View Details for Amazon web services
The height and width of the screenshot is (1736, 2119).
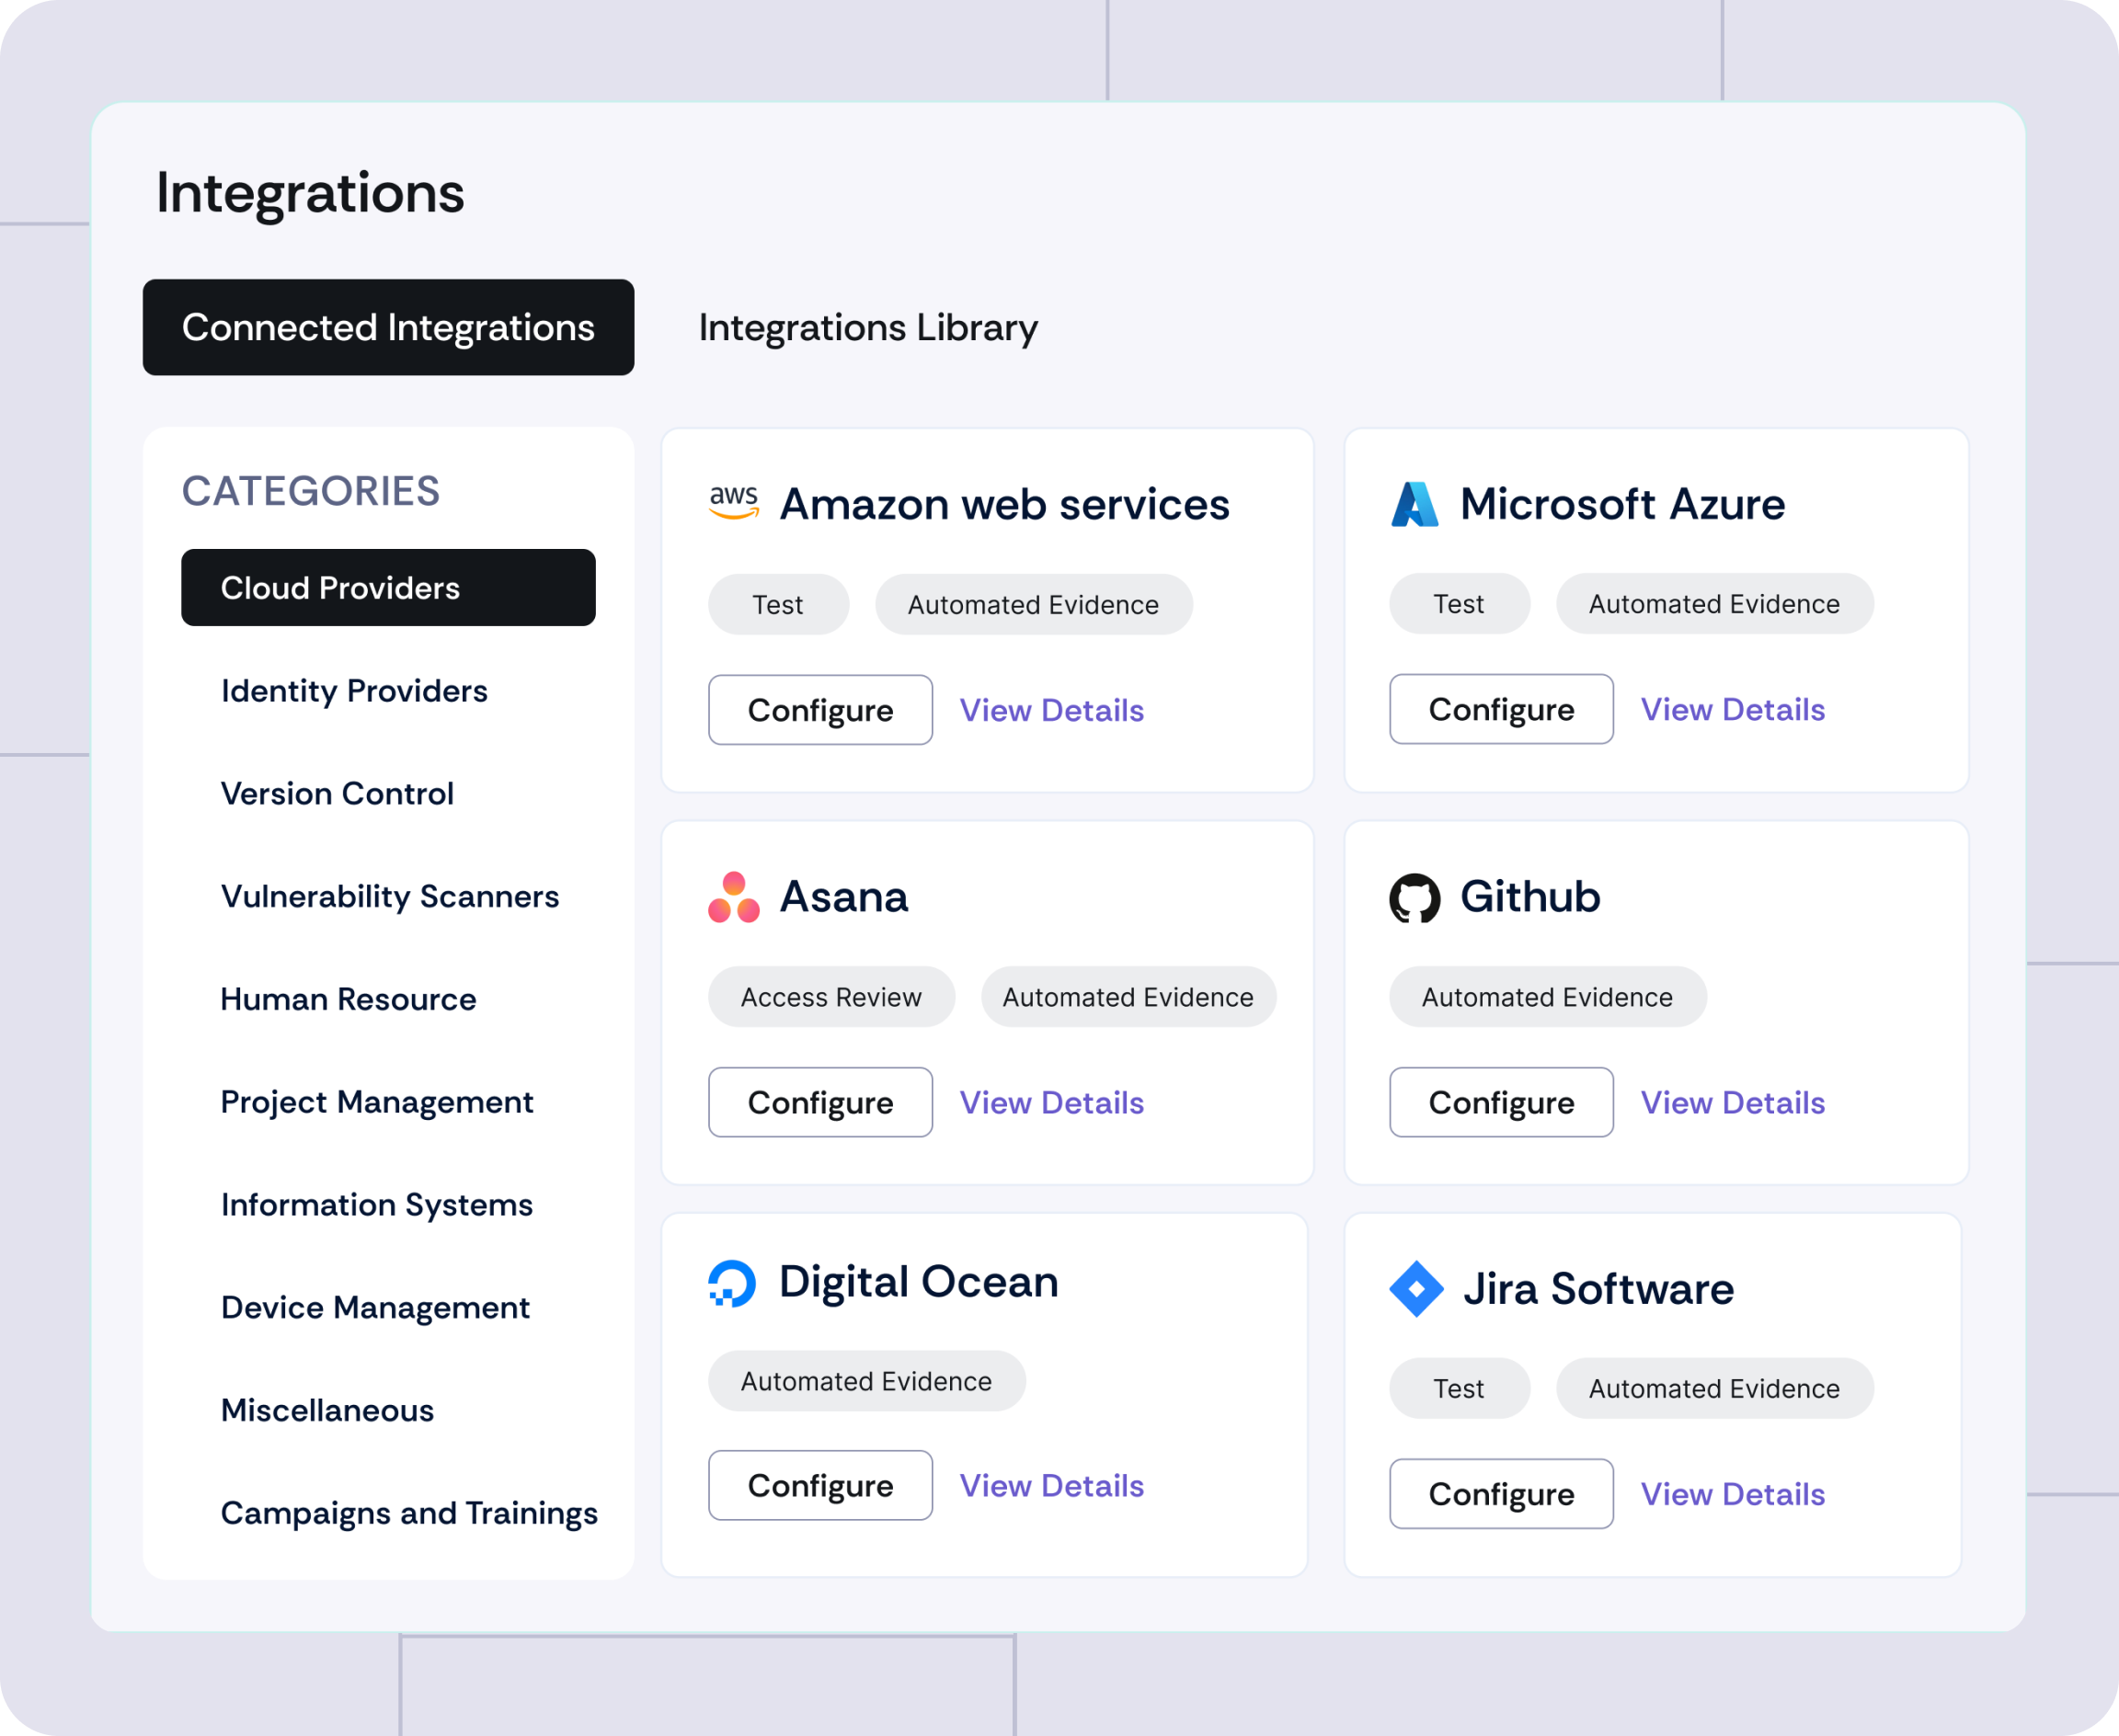point(1052,710)
